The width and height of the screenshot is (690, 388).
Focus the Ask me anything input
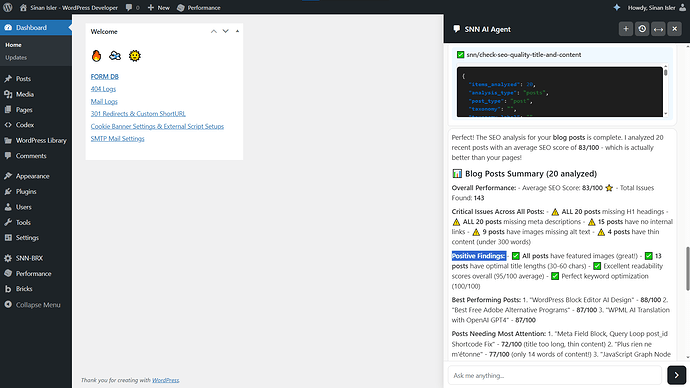click(x=554, y=375)
